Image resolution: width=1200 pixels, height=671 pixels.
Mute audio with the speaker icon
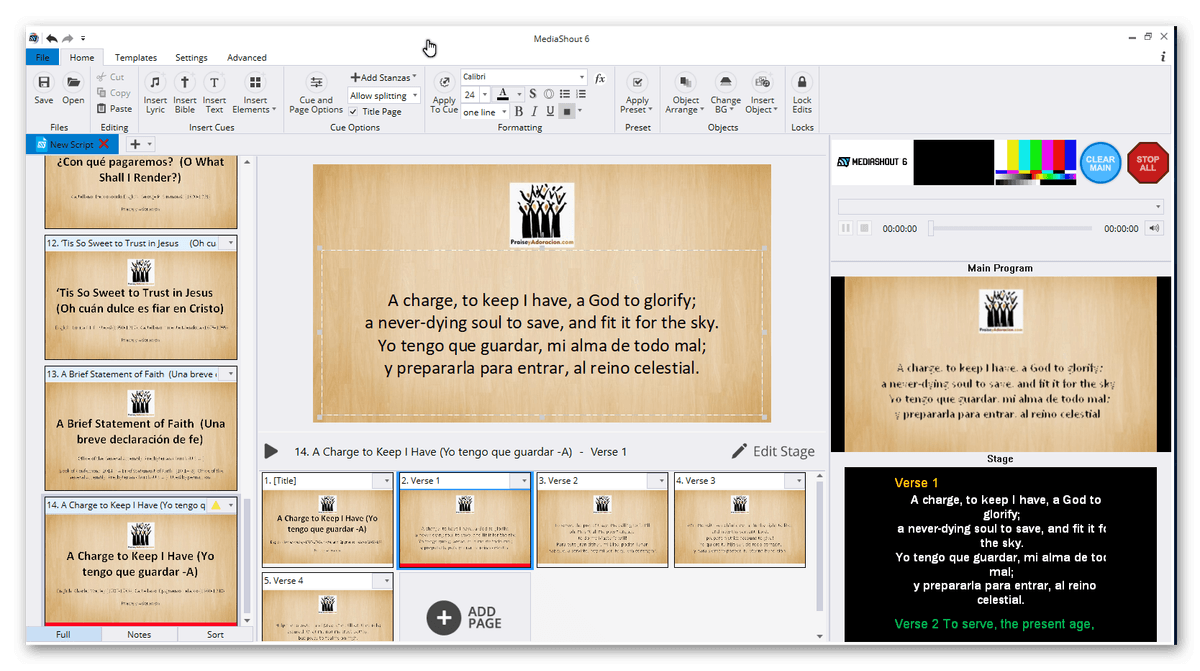[1155, 228]
